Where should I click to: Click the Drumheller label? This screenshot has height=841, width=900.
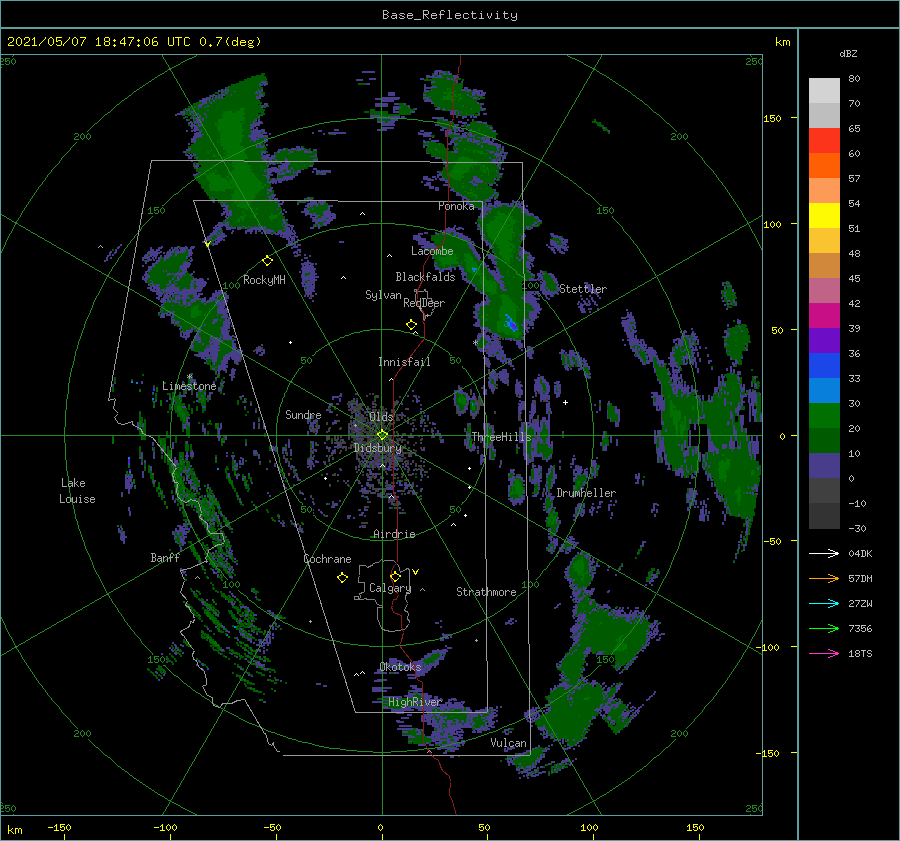[x=586, y=493]
